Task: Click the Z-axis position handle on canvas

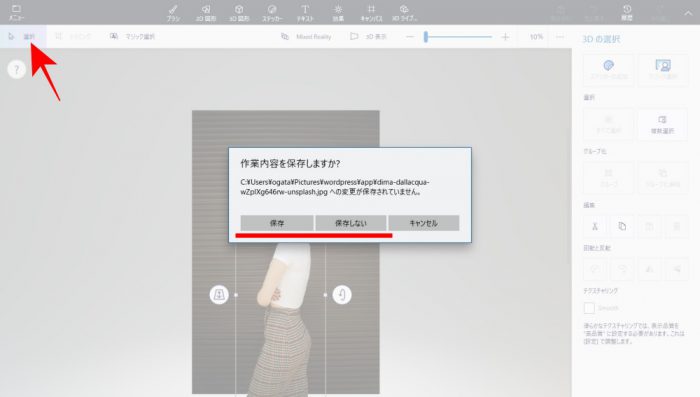Action: [219, 295]
